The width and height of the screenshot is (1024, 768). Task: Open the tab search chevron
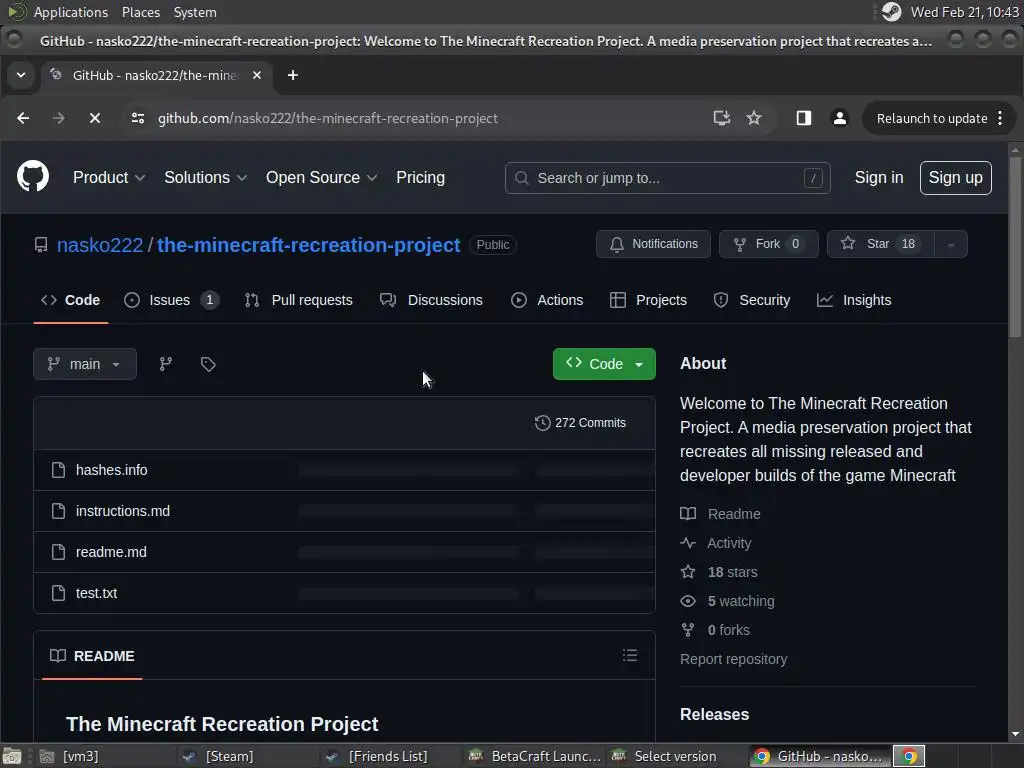(21, 75)
